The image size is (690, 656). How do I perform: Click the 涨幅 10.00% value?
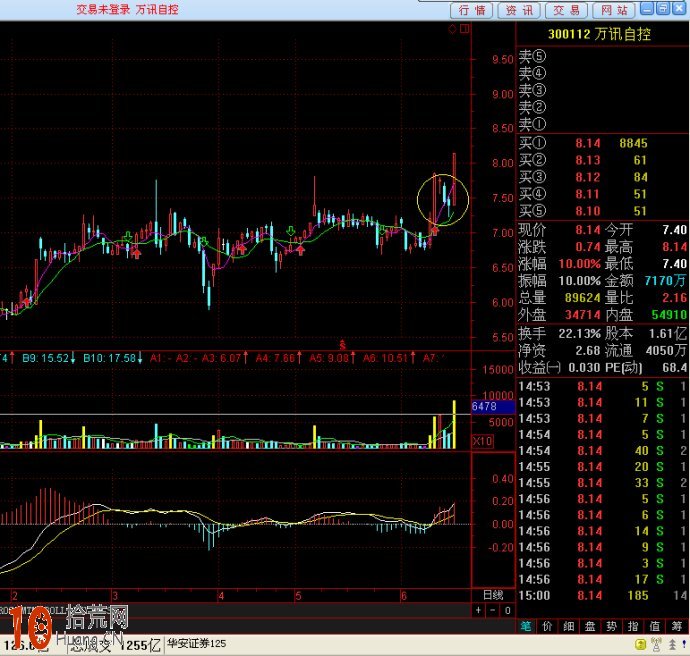(x=580, y=264)
